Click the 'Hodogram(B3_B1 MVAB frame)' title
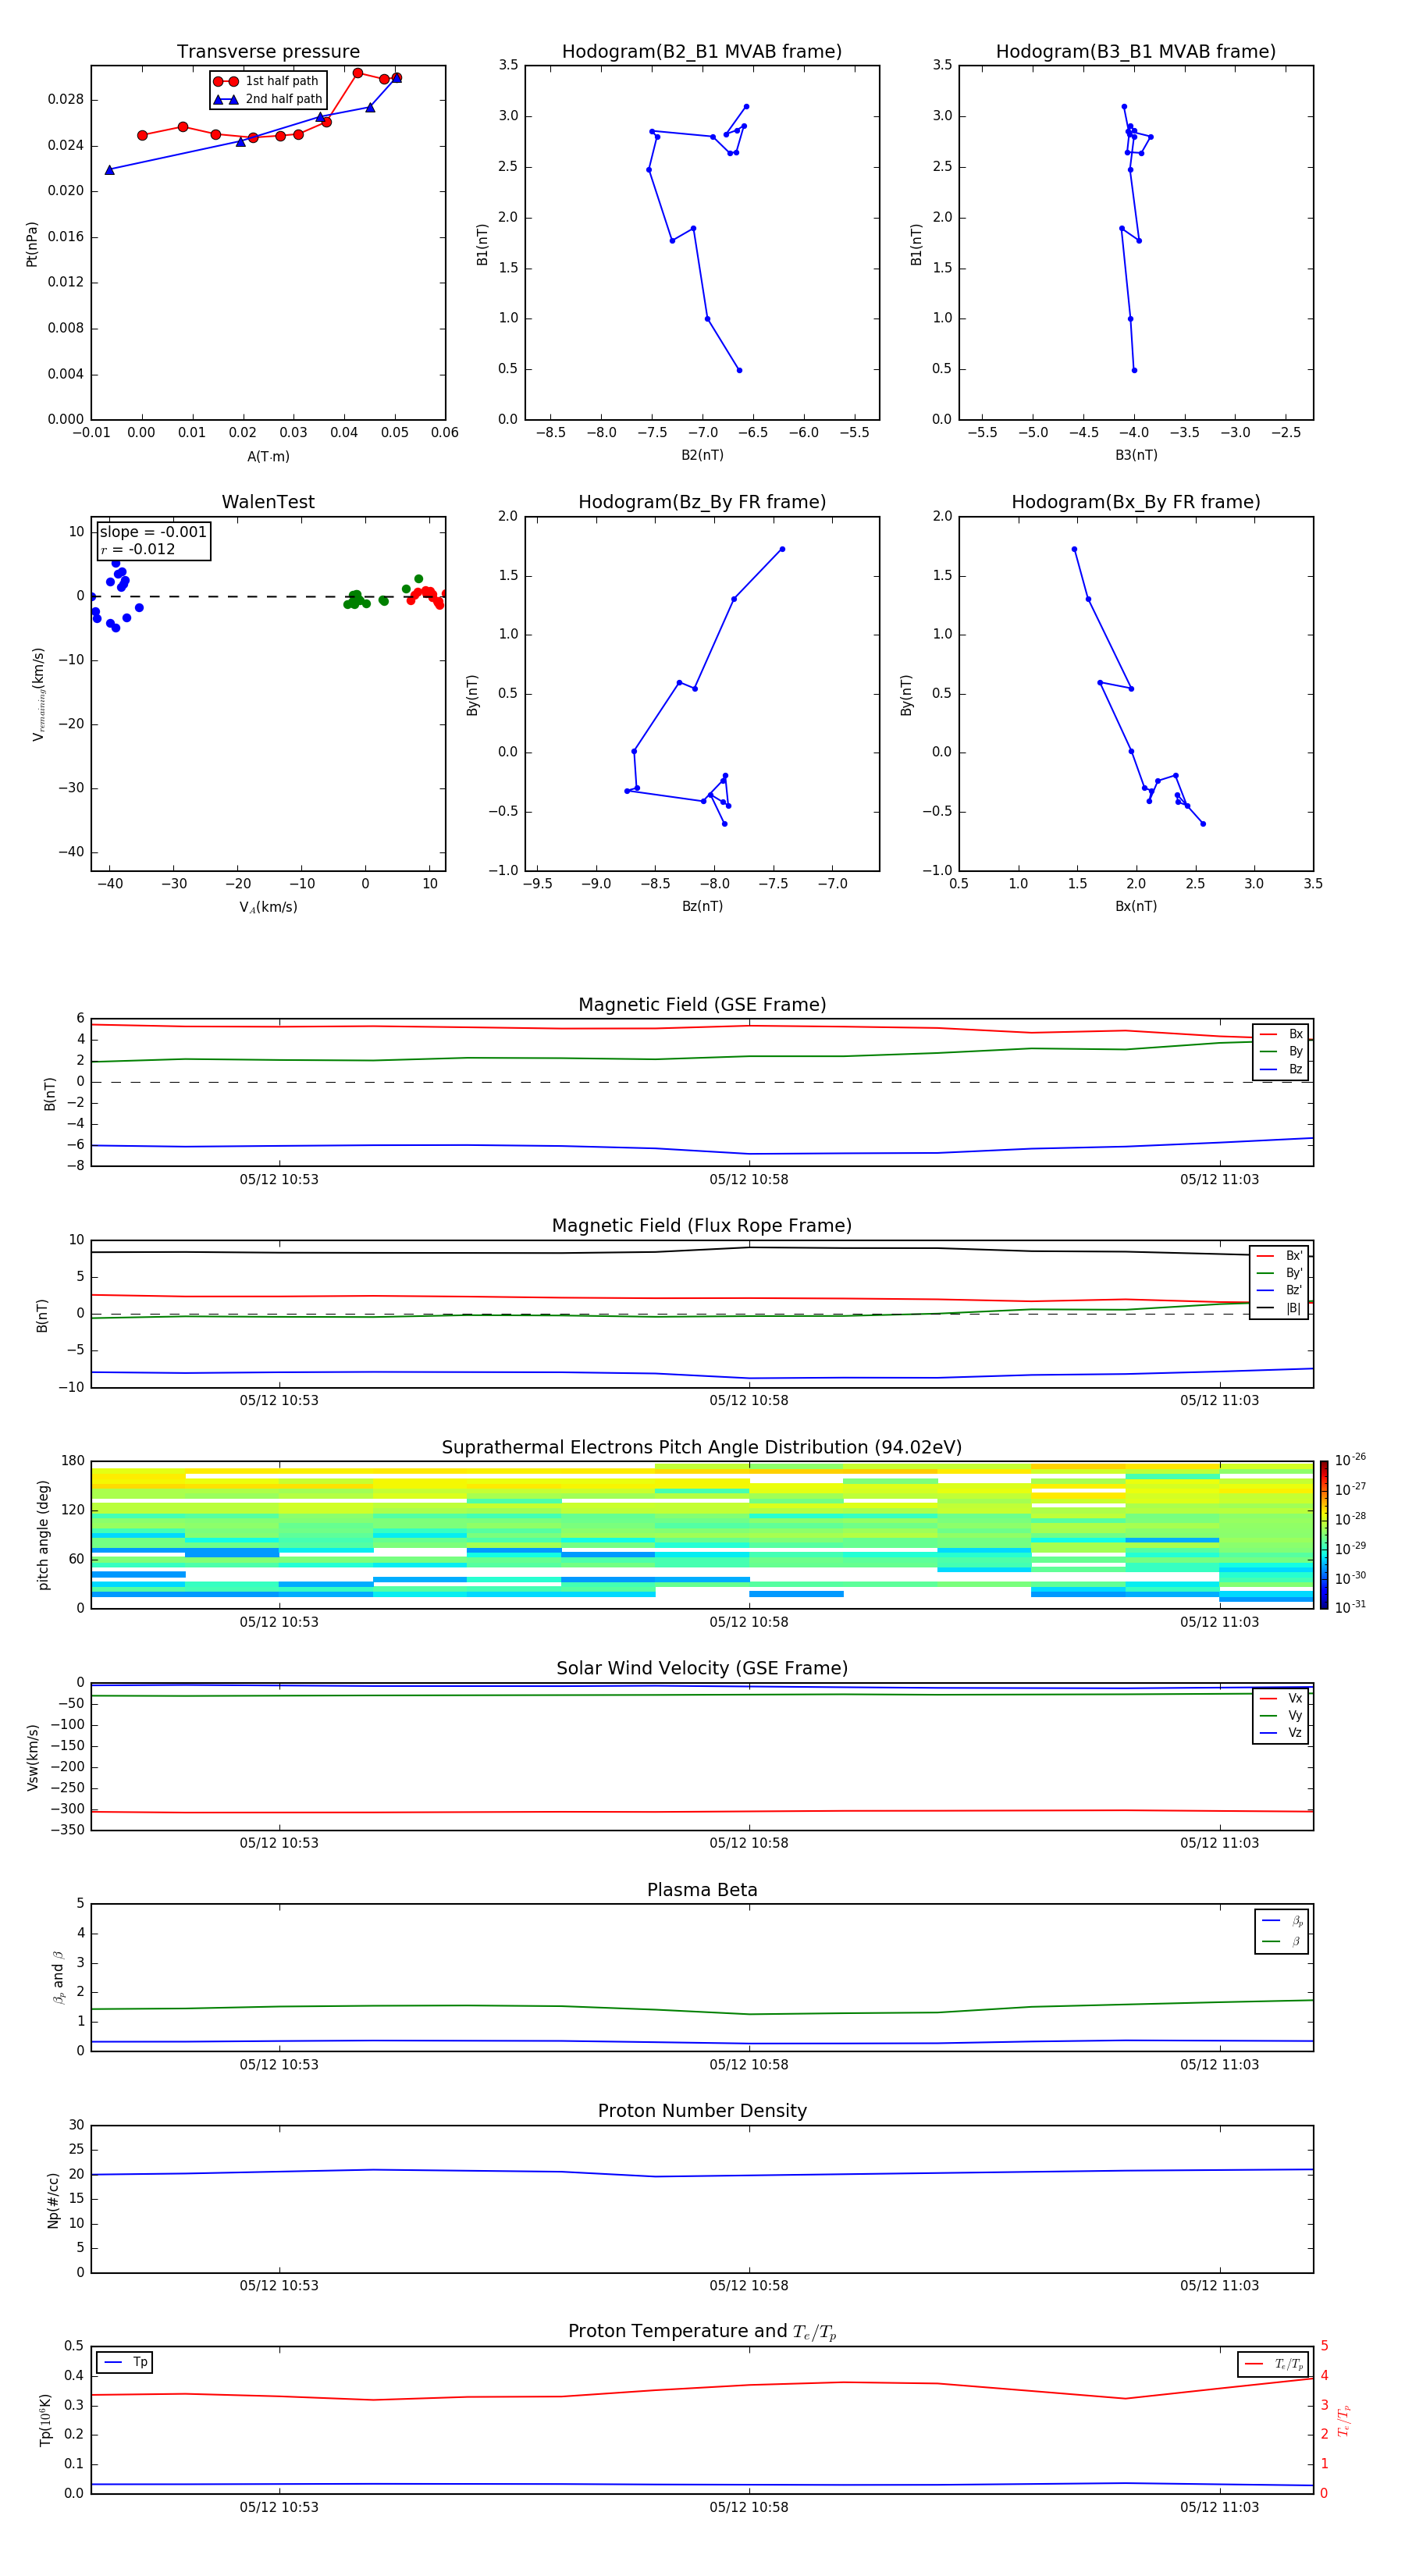The height and width of the screenshot is (2576, 1405). [1136, 52]
